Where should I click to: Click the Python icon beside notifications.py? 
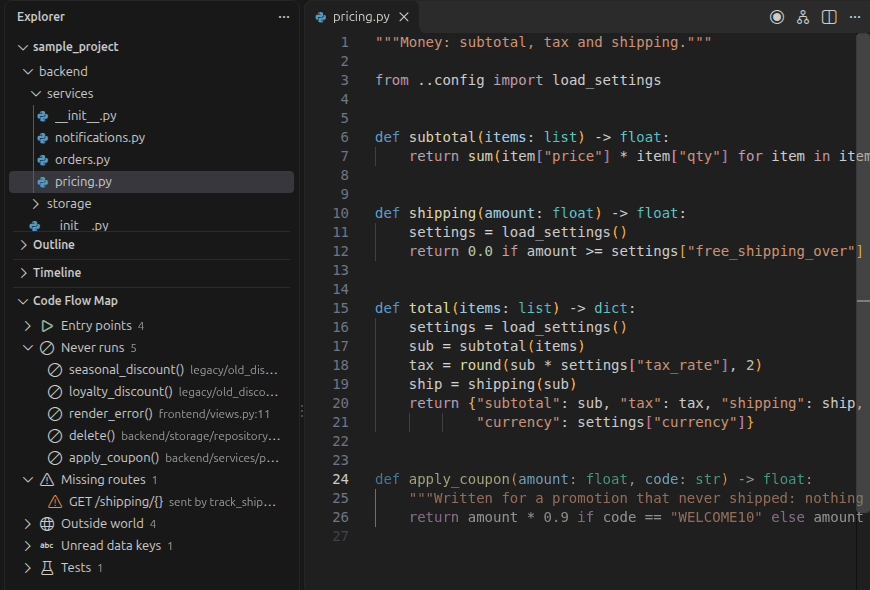[x=43, y=138]
